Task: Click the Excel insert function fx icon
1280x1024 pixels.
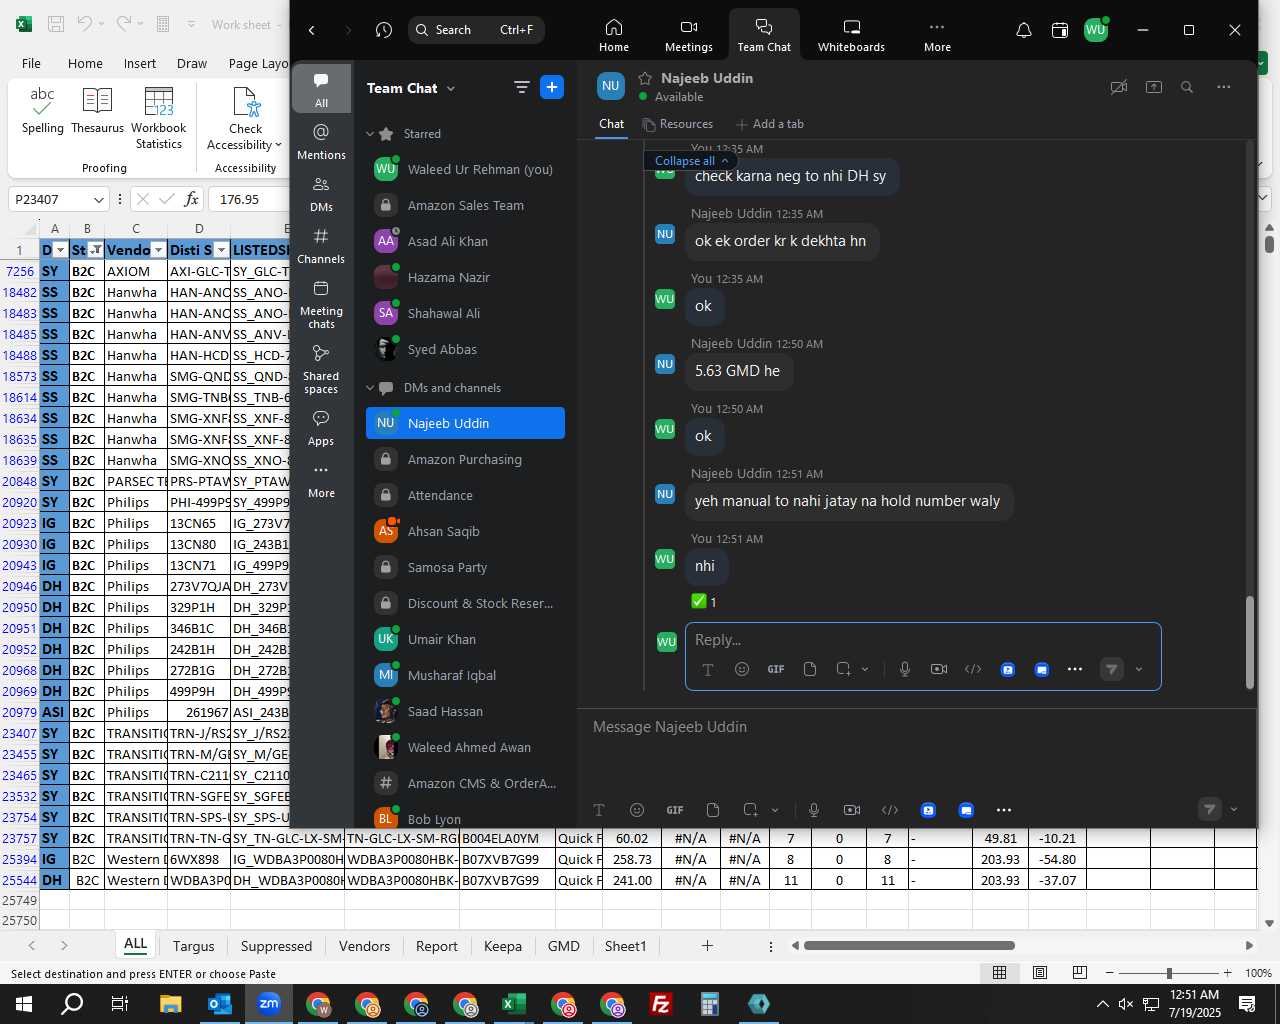Action: click(192, 199)
